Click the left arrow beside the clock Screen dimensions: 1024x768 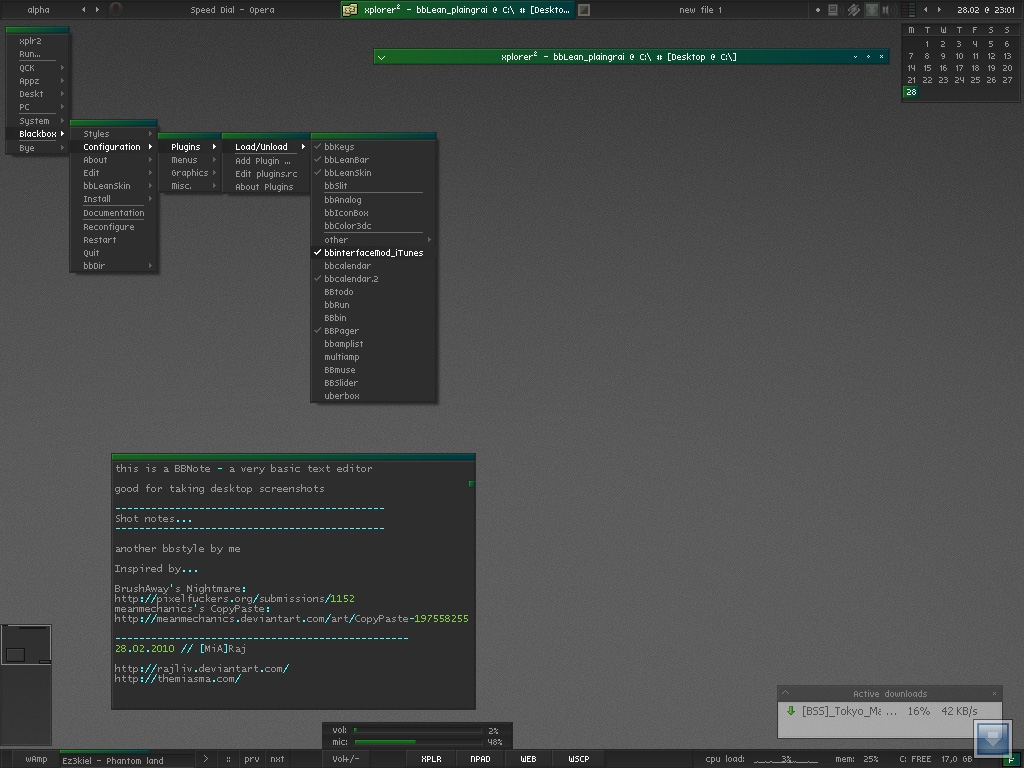point(925,10)
